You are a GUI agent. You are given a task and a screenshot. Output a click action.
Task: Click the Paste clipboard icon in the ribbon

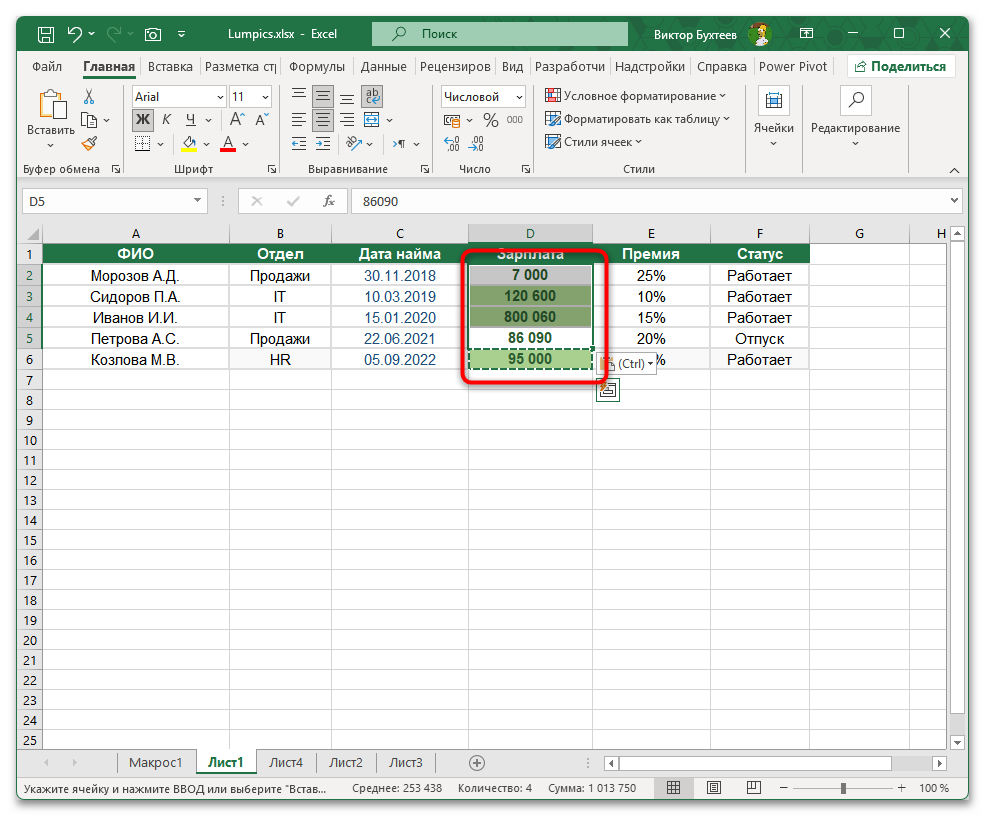[x=52, y=104]
